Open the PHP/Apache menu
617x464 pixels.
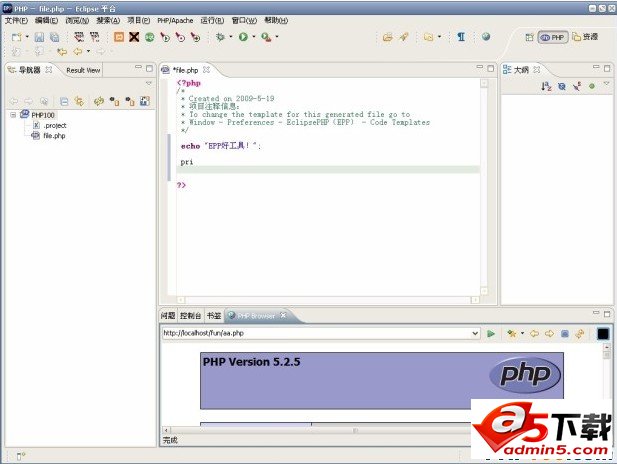[175, 20]
